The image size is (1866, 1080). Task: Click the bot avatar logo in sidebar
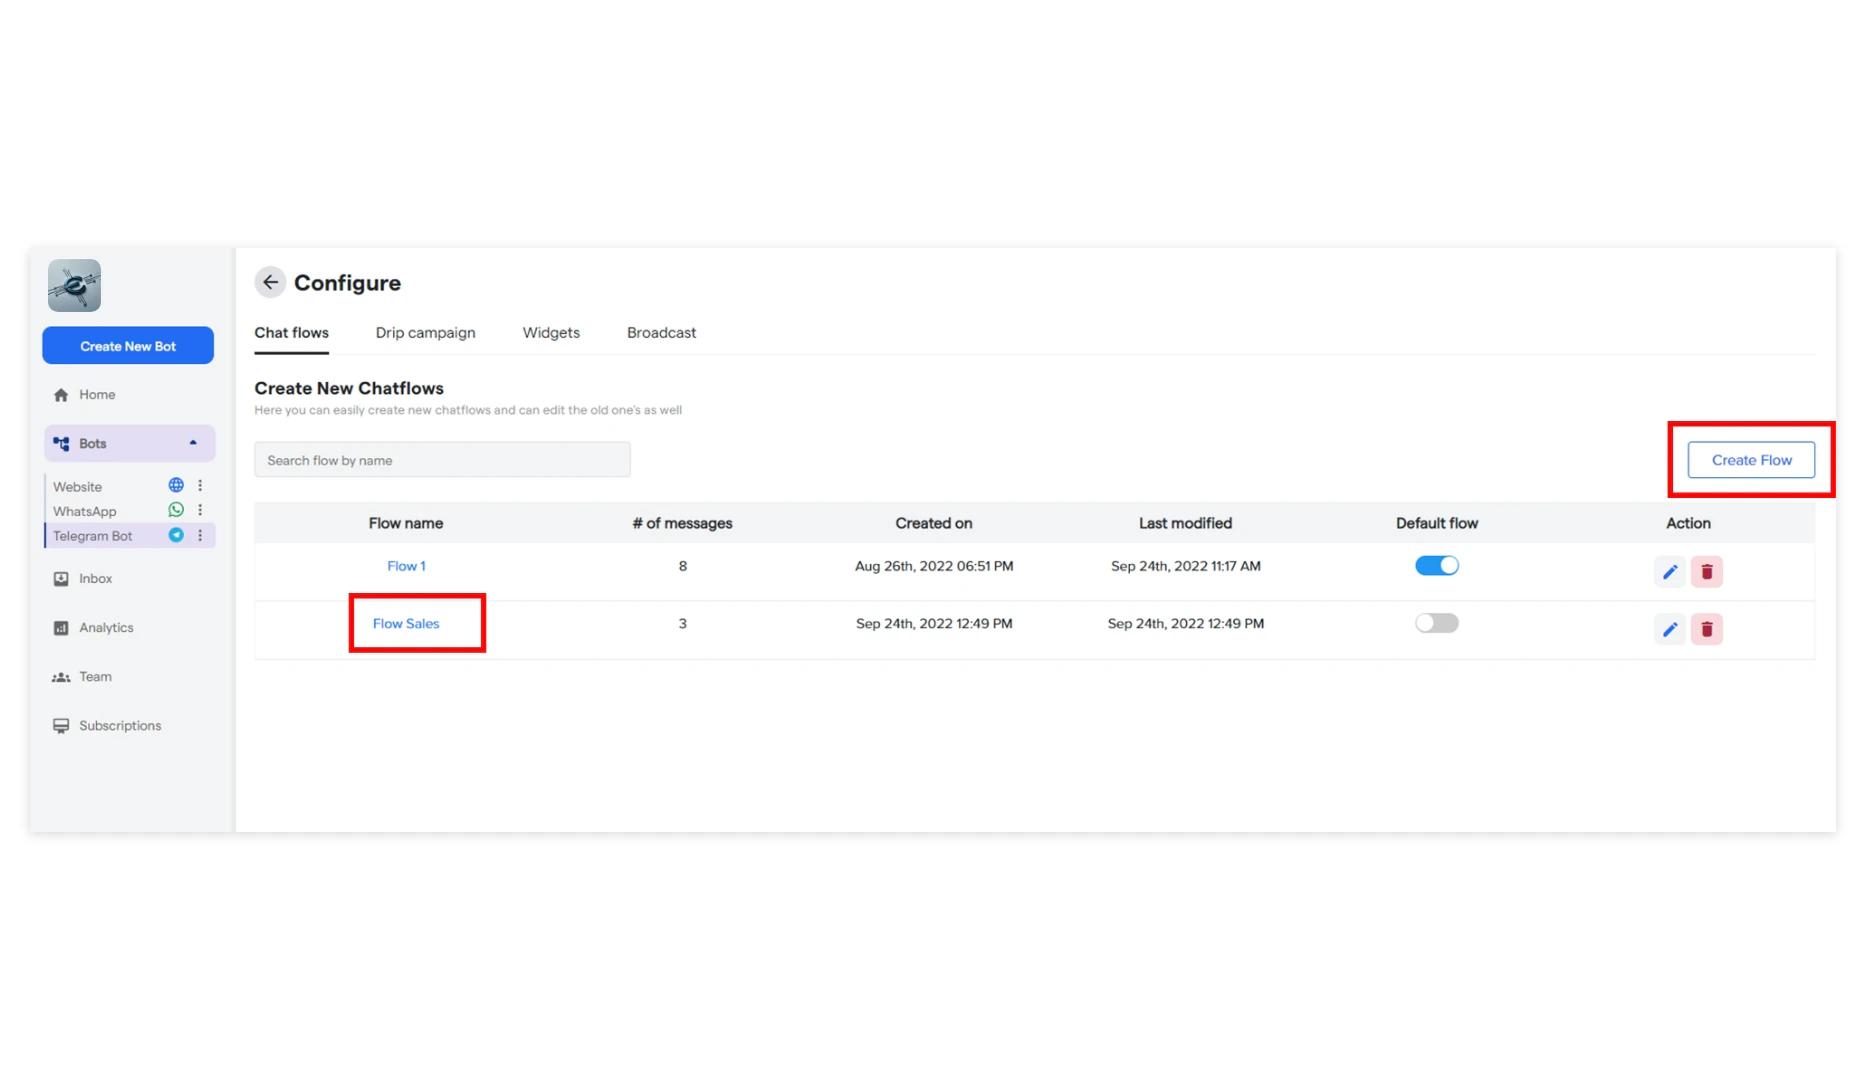74,285
